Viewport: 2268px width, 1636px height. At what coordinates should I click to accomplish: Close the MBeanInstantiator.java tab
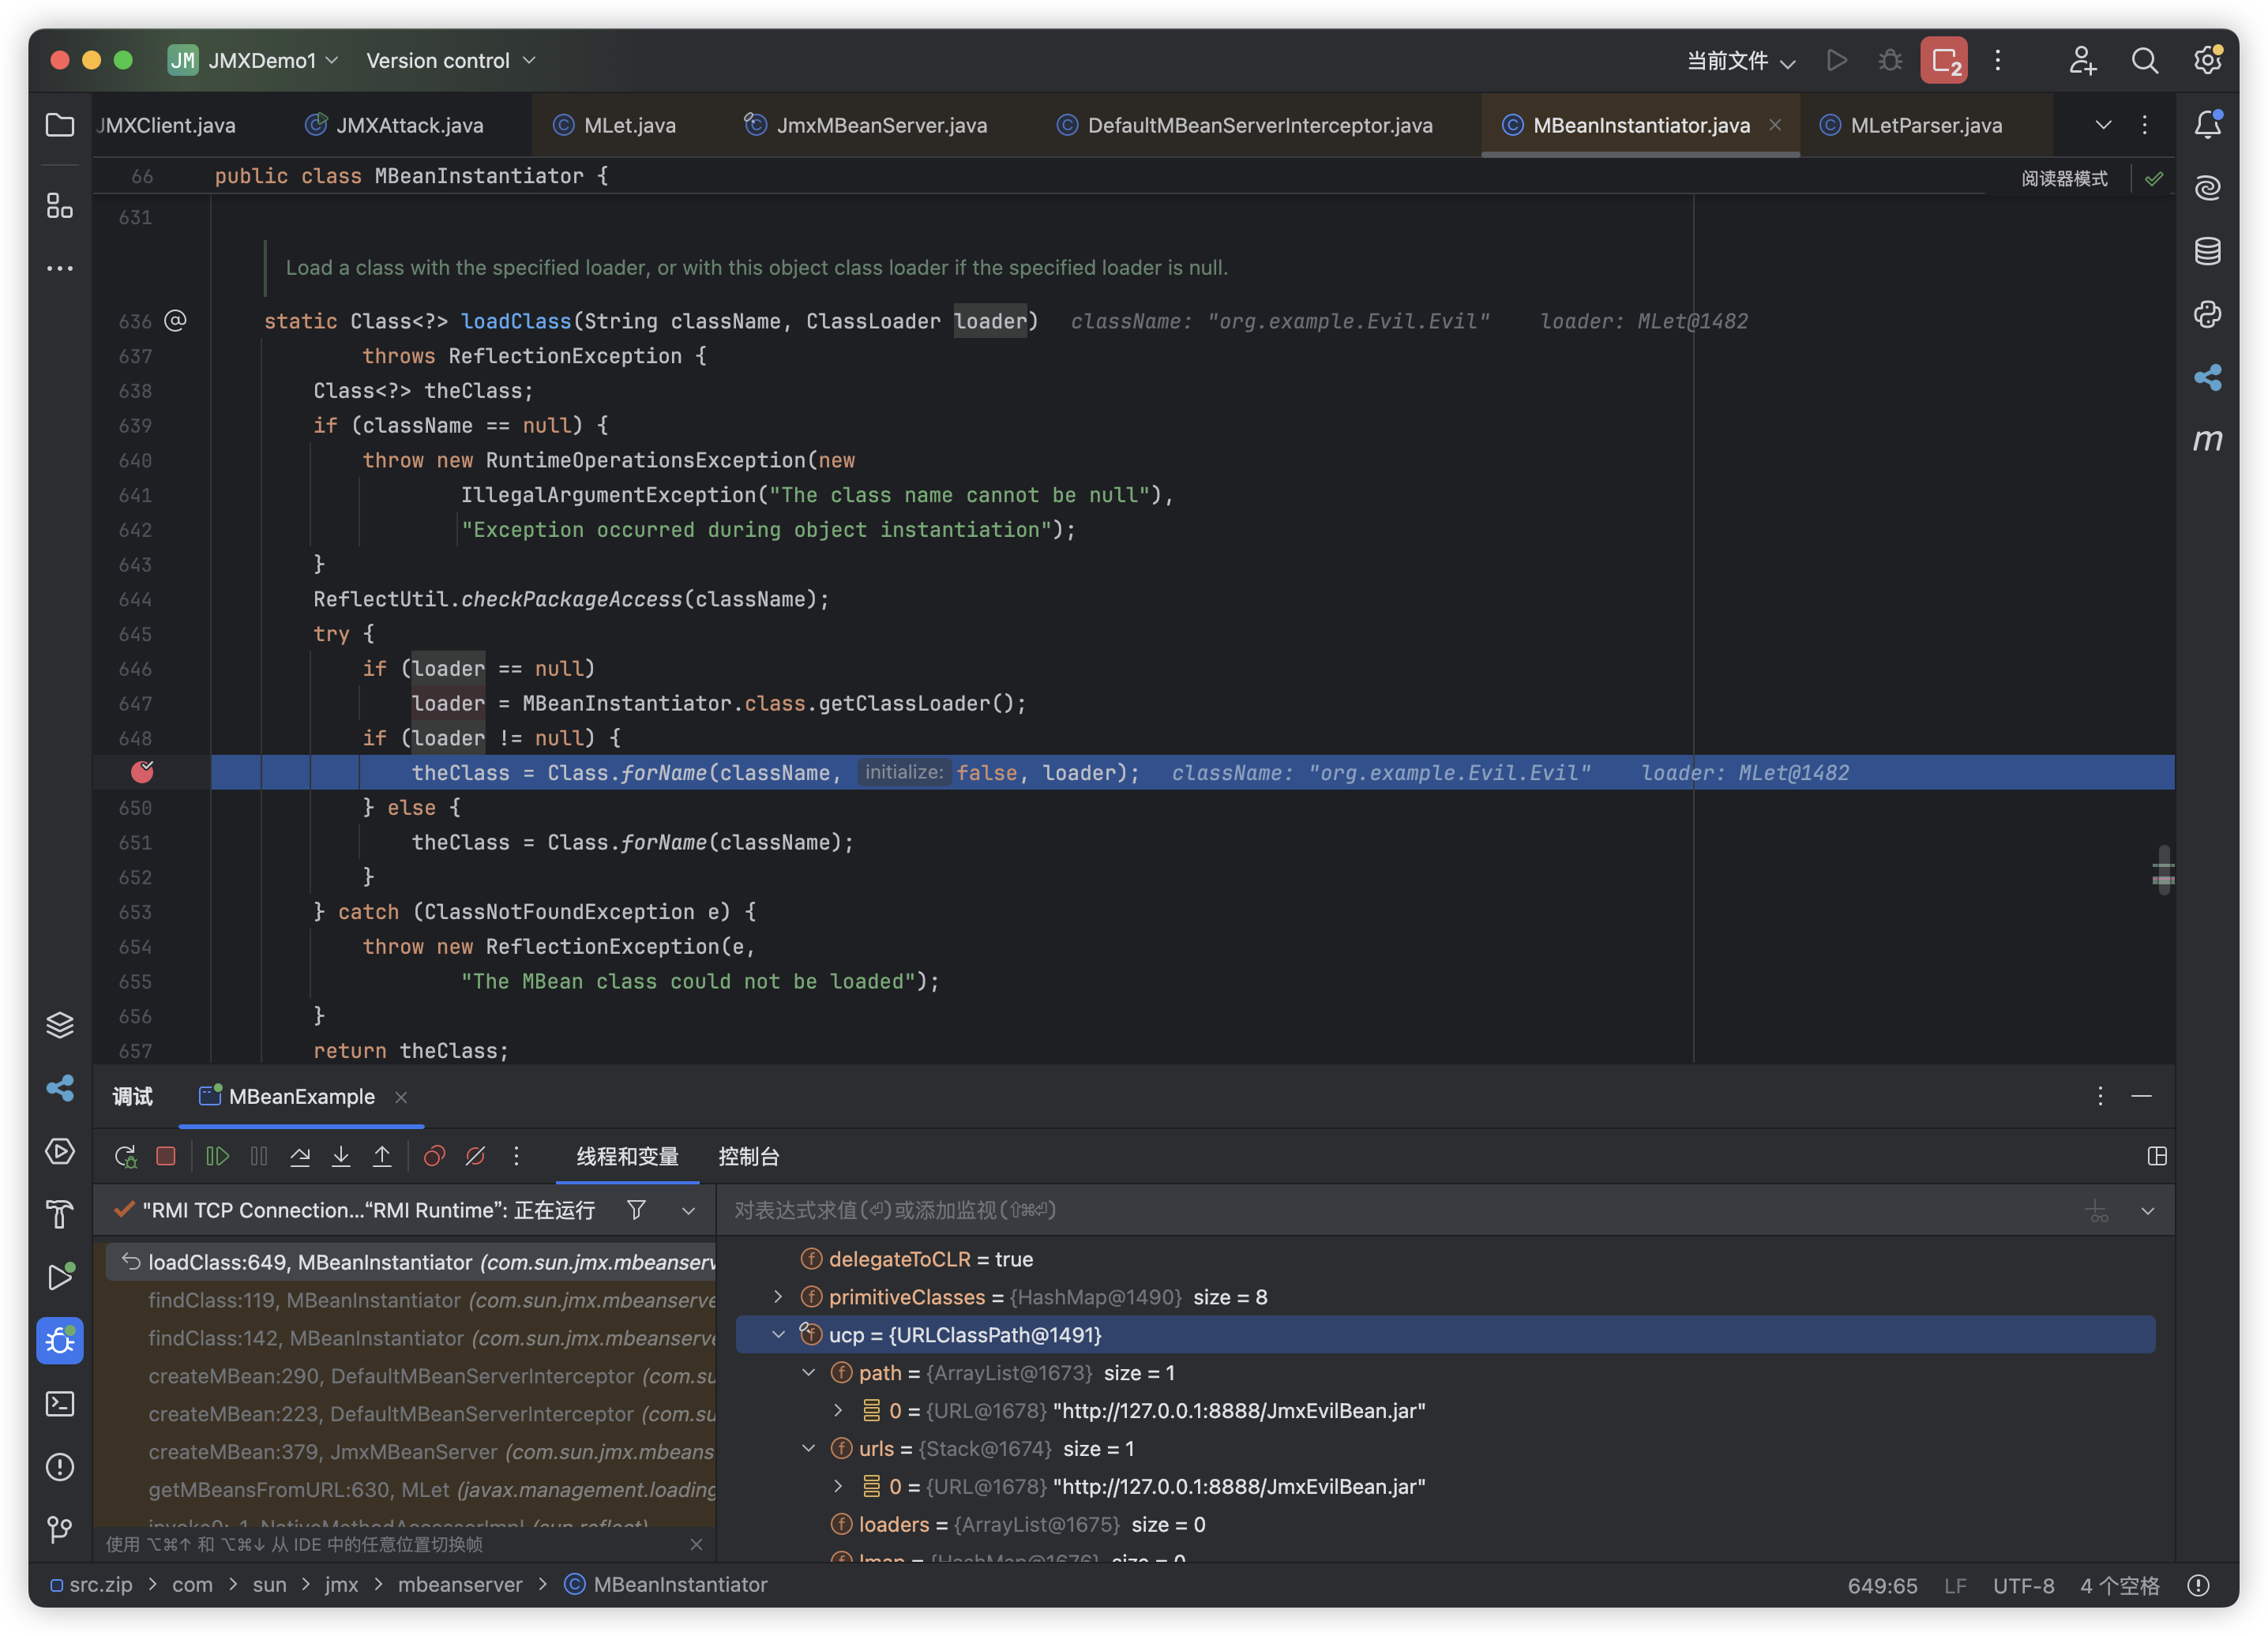1774,125
